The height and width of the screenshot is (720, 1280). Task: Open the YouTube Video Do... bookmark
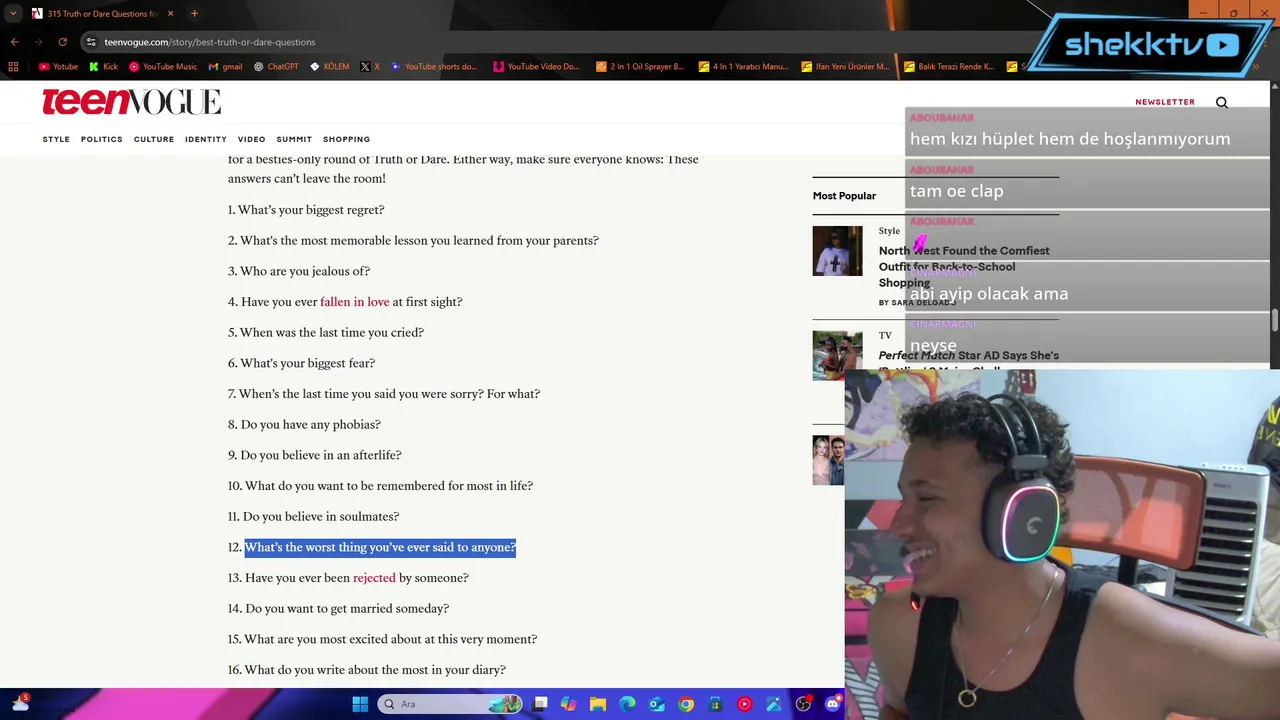[536, 67]
